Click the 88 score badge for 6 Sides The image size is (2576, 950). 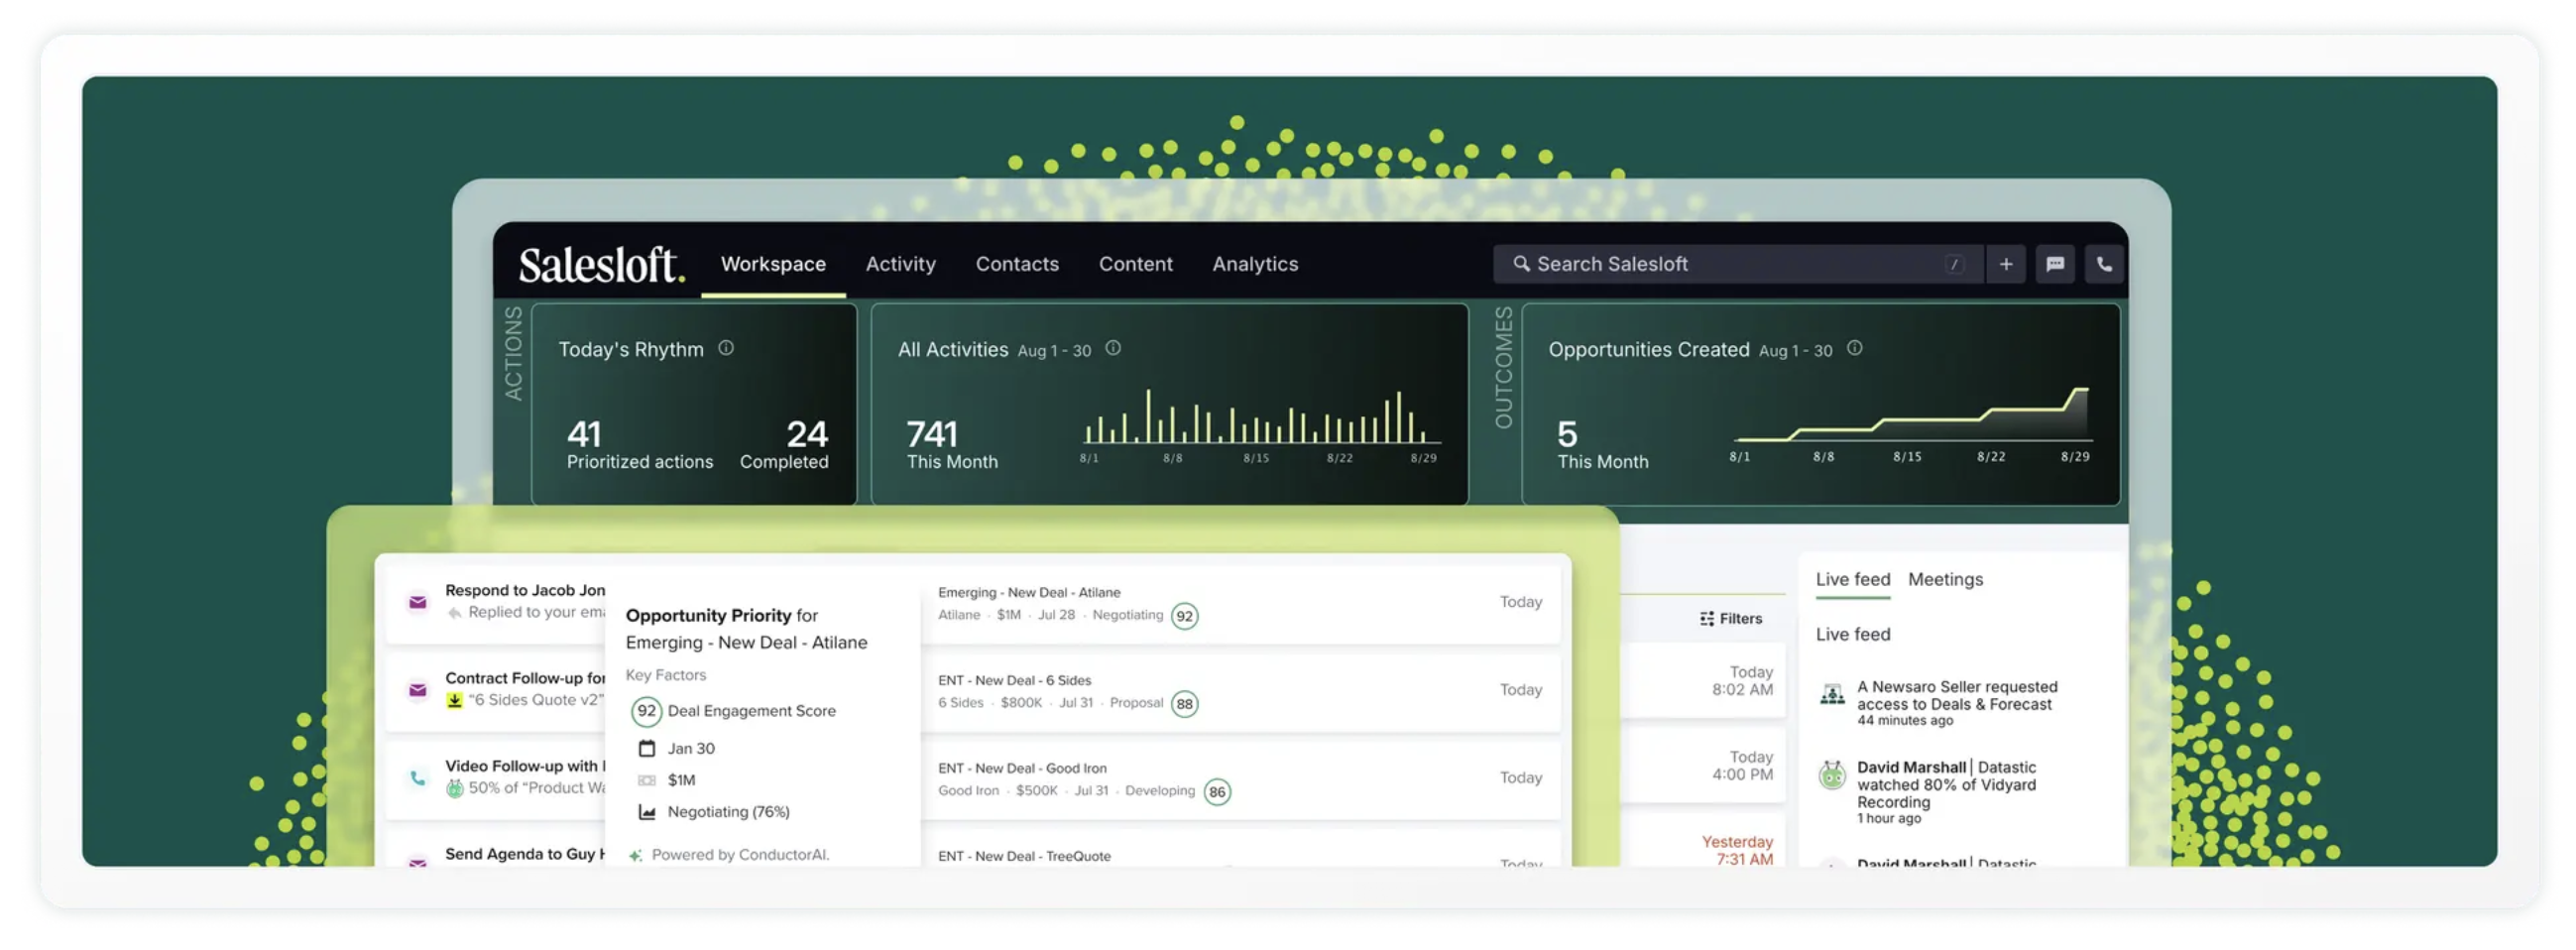[1184, 704]
